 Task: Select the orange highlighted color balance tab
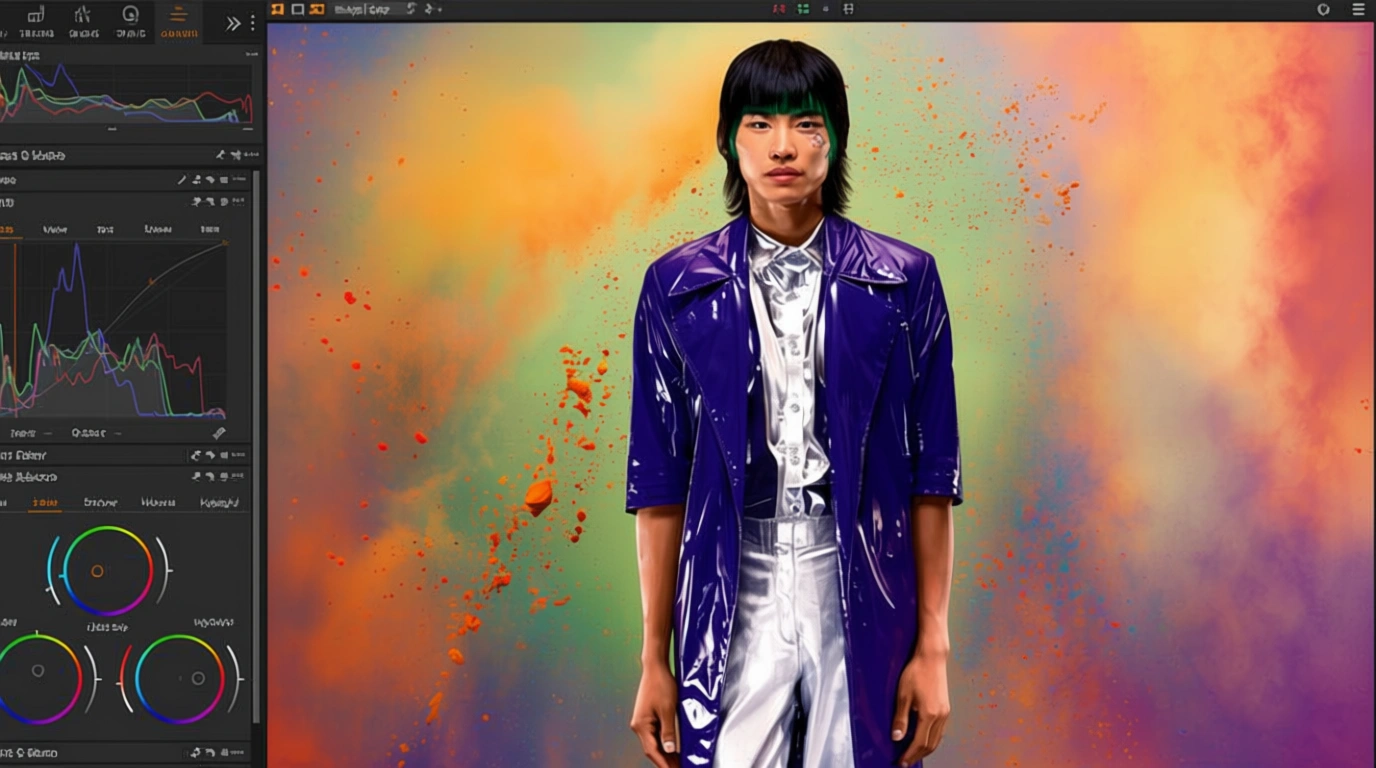tap(44, 502)
